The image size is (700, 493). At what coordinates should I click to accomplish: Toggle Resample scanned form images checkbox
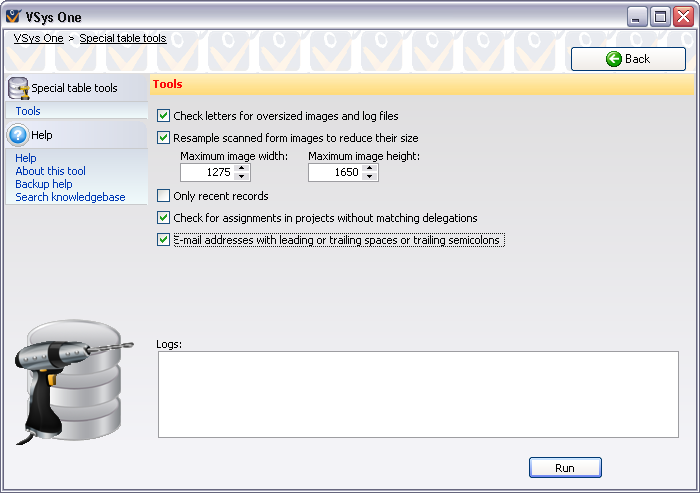163,138
